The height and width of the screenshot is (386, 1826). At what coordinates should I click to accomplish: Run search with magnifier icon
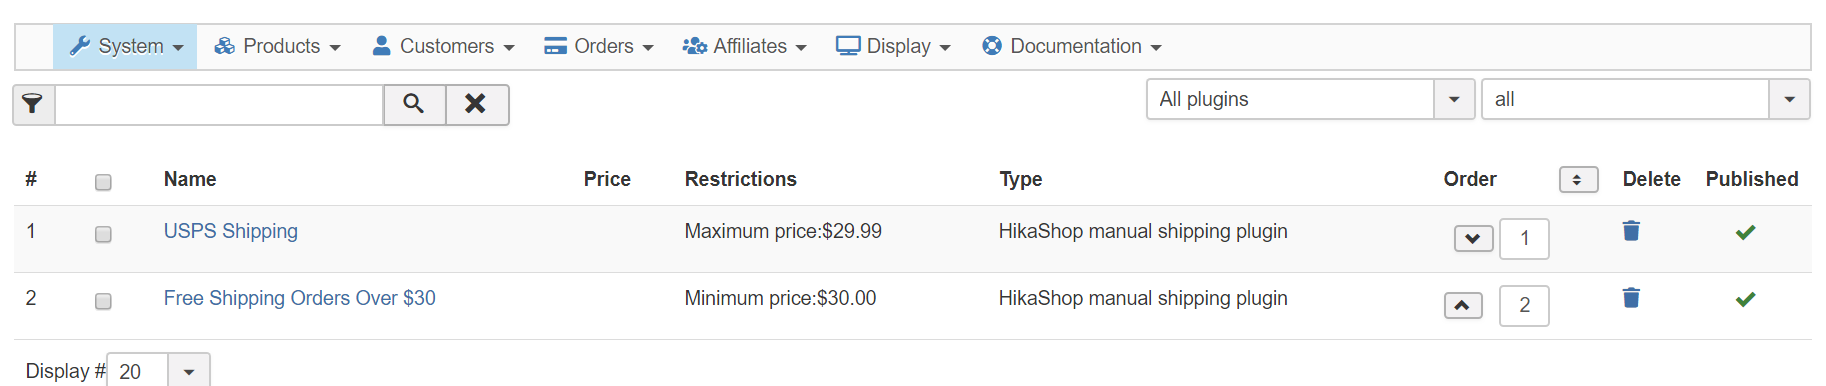tap(414, 104)
